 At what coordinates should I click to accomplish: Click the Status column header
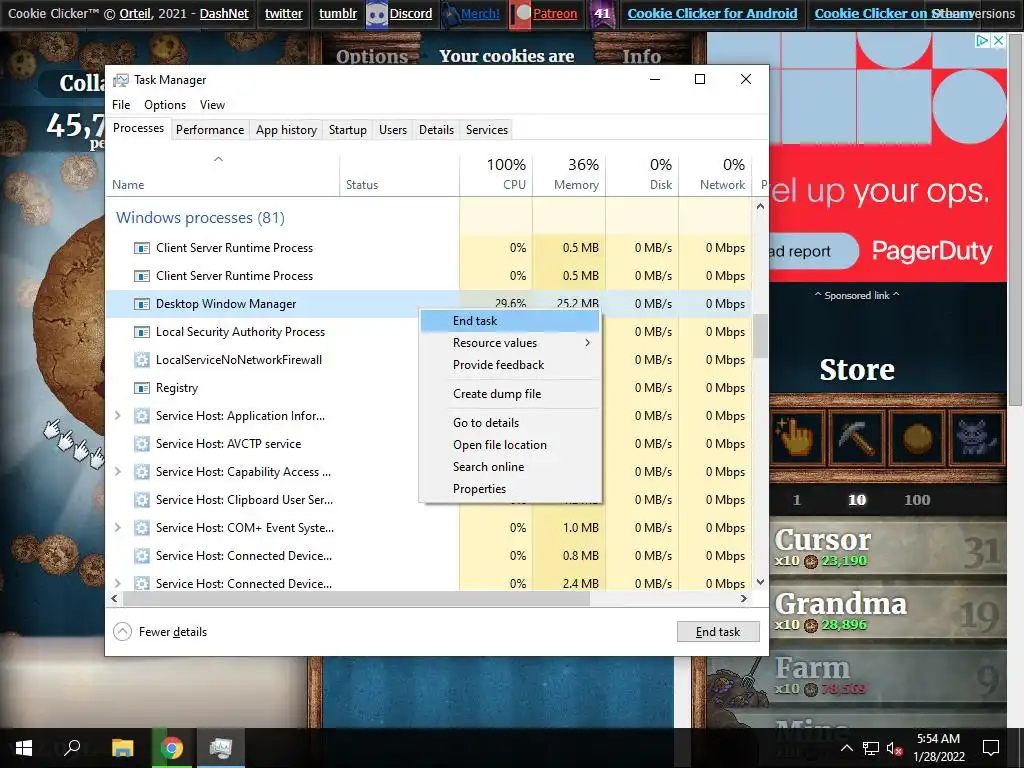click(399, 175)
